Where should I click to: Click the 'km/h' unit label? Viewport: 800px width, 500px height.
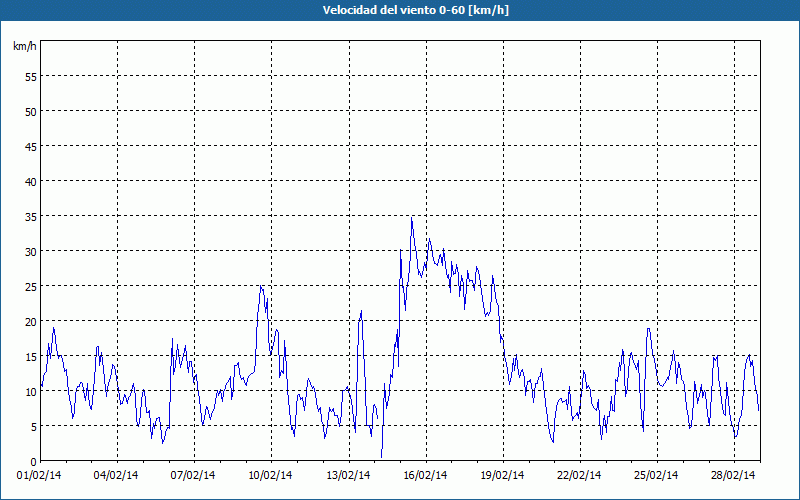coord(24,46)
